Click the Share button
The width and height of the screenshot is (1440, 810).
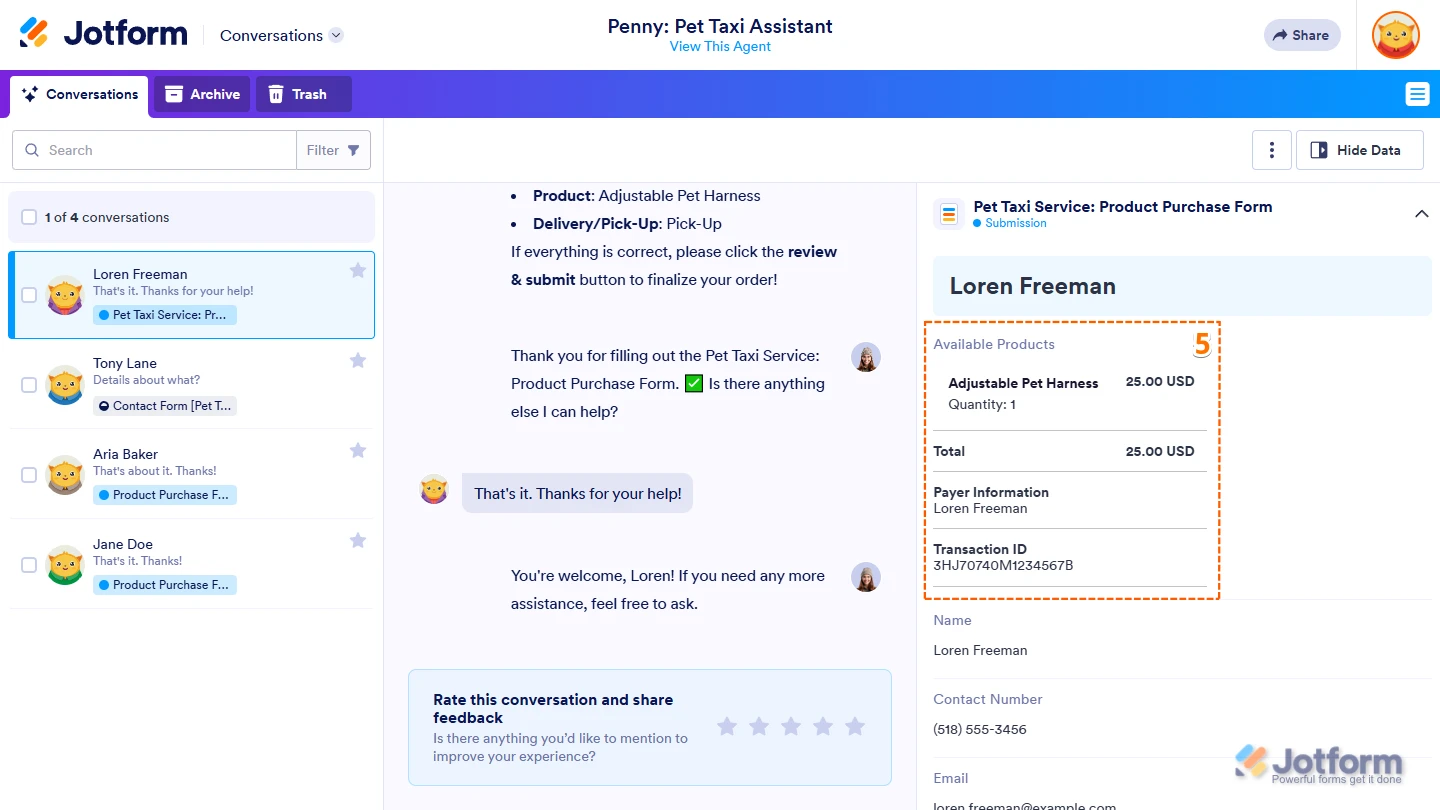coord(1301,35)
